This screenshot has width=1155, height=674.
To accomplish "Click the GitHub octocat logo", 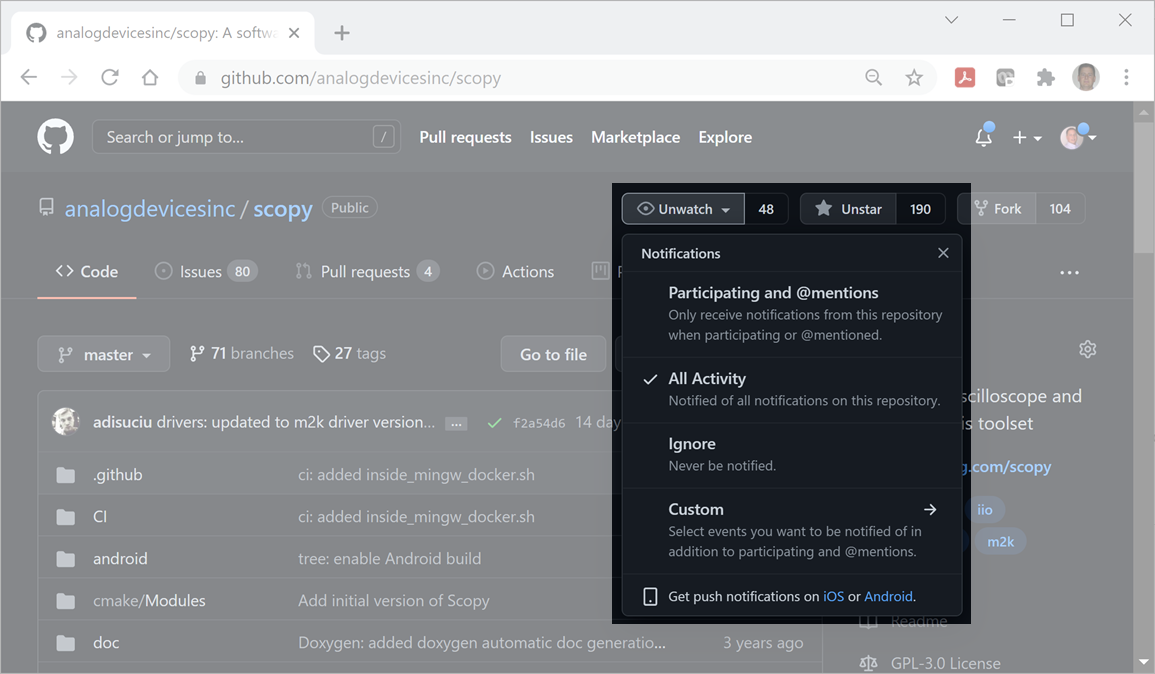I will coord(55,136).
